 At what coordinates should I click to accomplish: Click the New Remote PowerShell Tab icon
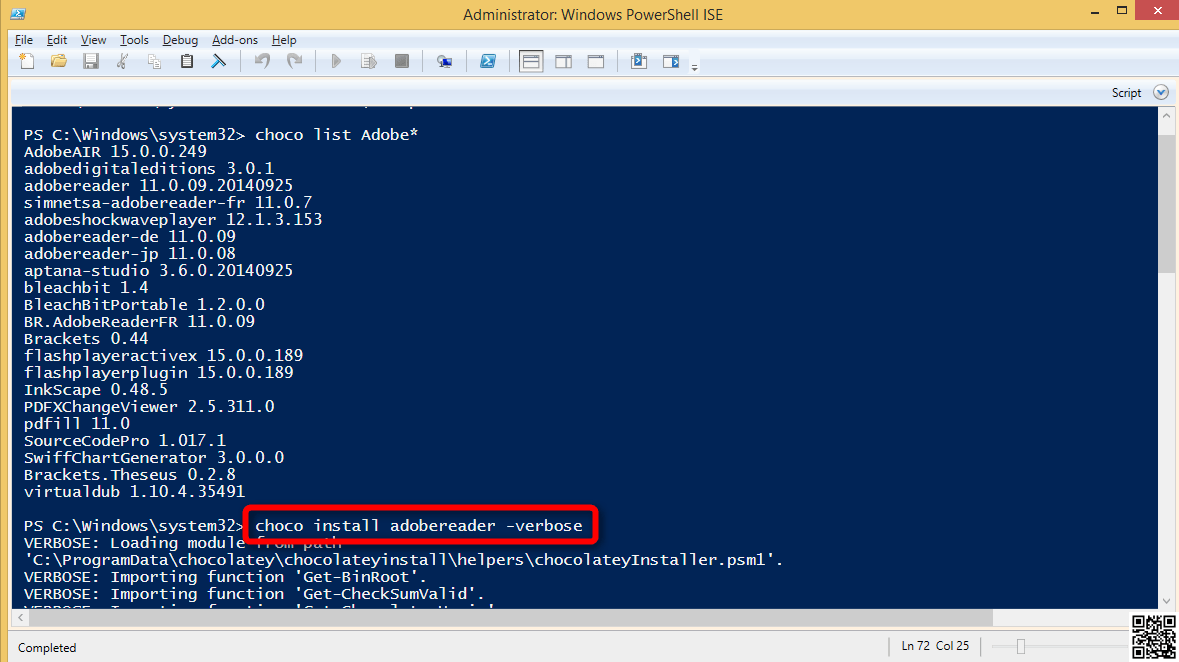click(x=445, y=62)
